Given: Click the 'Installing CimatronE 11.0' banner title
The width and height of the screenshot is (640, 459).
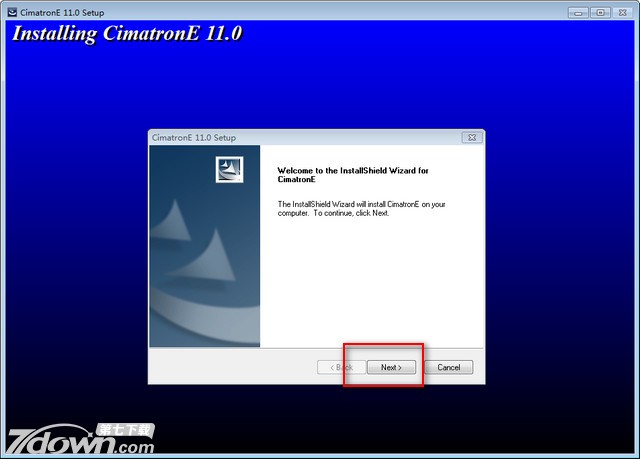Looking at the screenshot, I should tap(127, 34).
